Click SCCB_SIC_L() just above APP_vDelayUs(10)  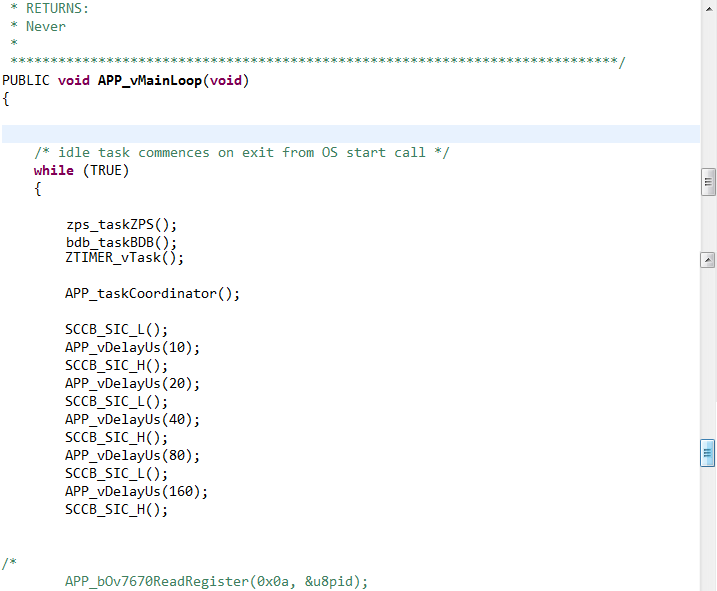tap(116, 329)
